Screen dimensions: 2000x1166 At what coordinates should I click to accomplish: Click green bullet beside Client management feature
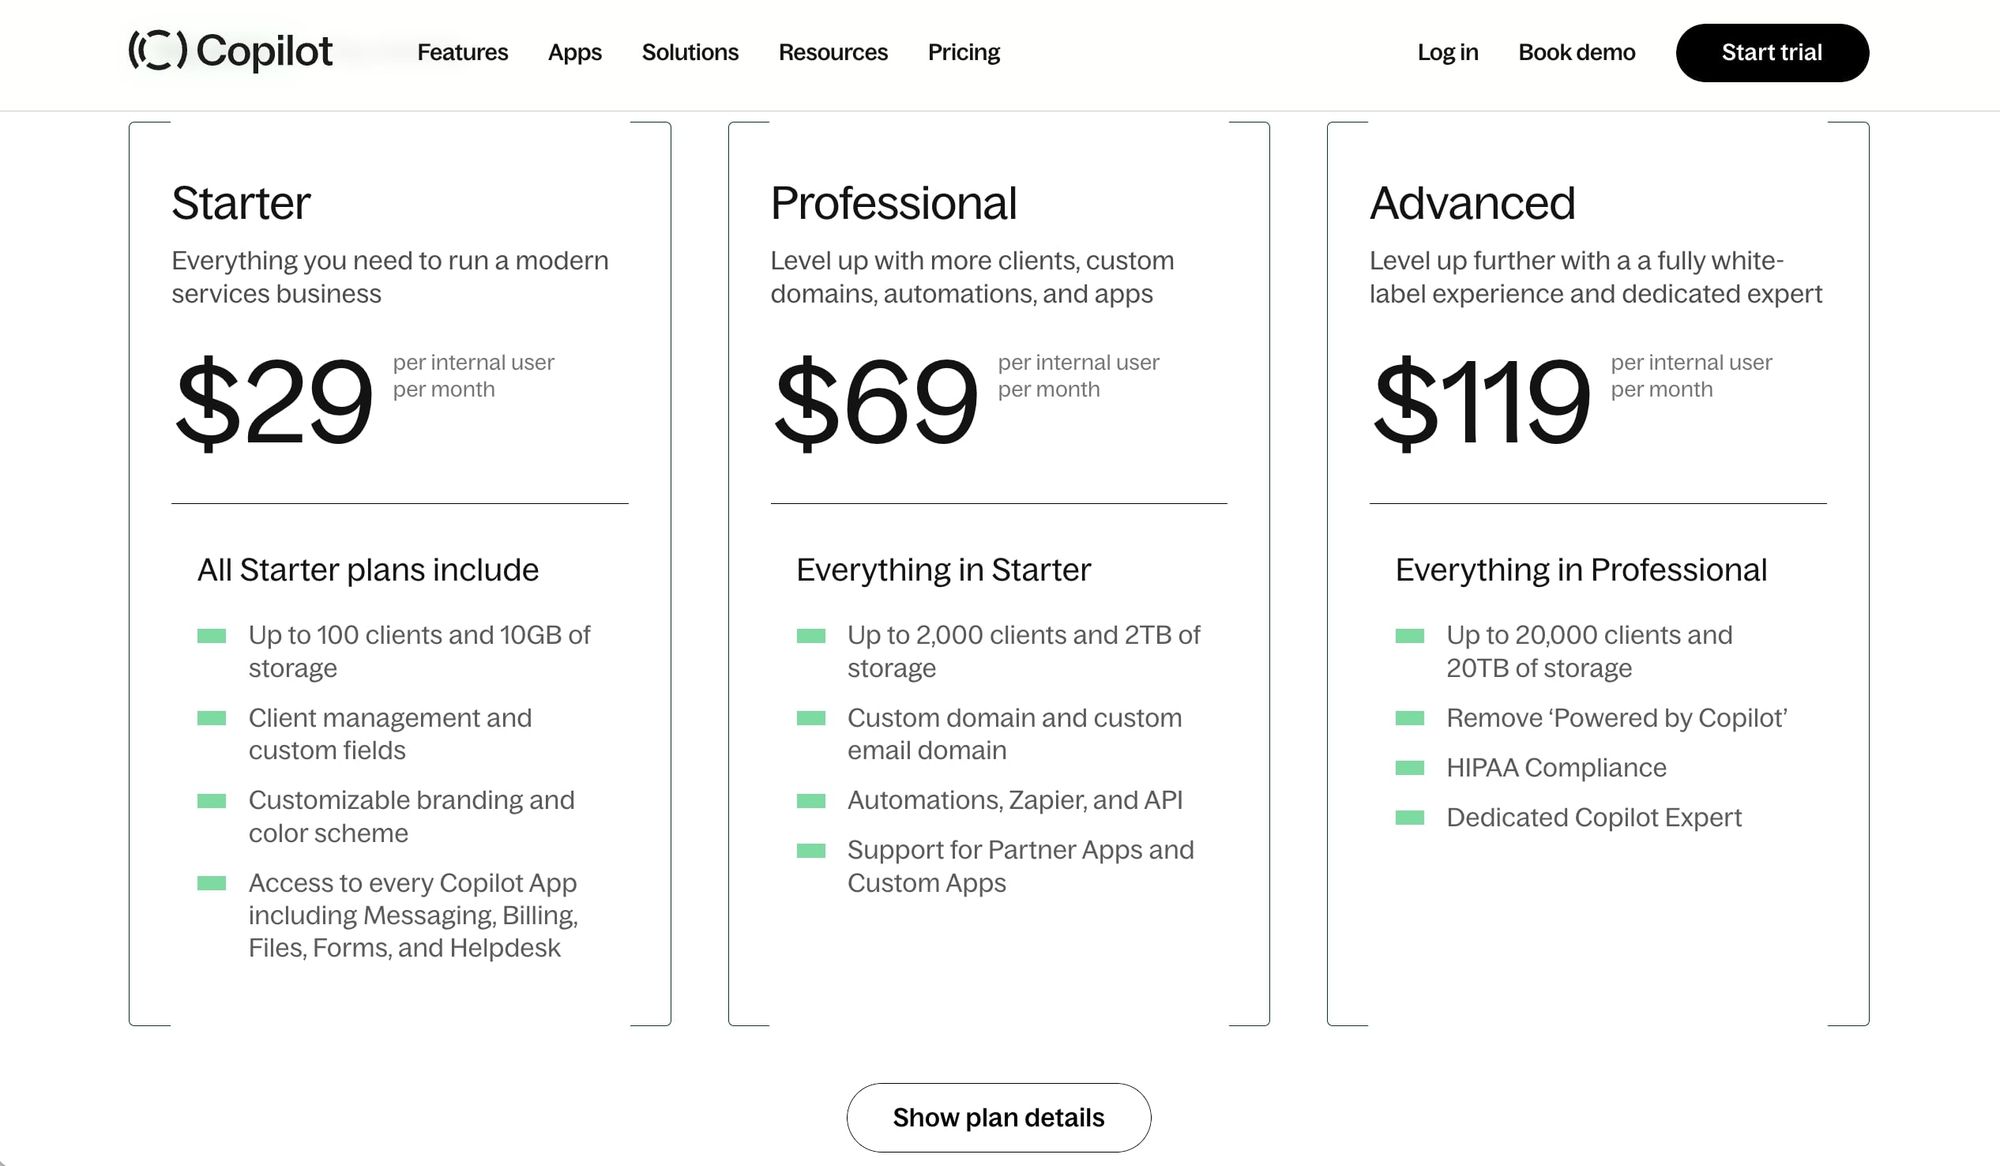click(x=212, y=718)
